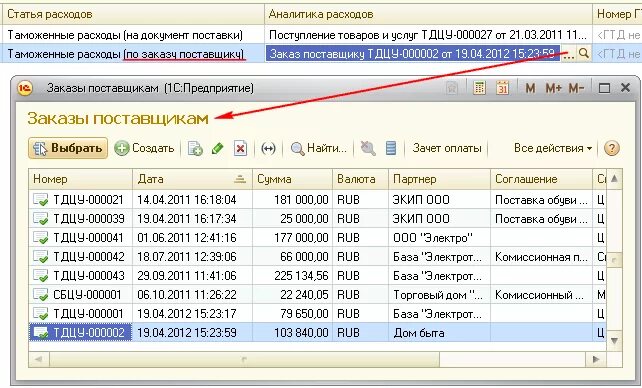Click the red X mark-for-deletion icon
This screenshot has width=642, height=388.
click(240, 148)
